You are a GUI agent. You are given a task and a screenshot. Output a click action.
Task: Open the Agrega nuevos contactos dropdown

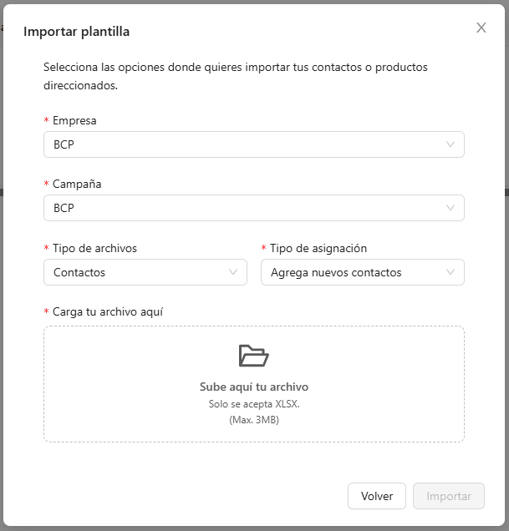363,272
